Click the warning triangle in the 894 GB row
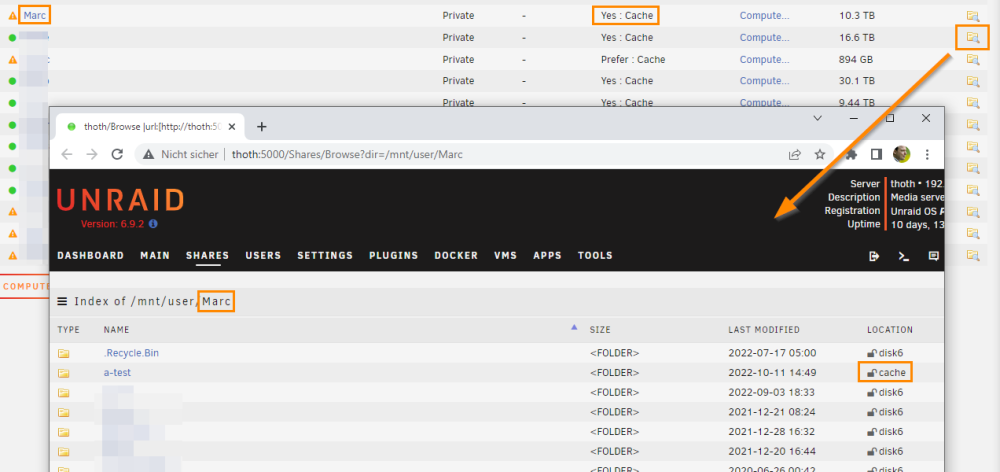Image resolution: width=1000 pixels, height=472 pixels. point(12,59)
